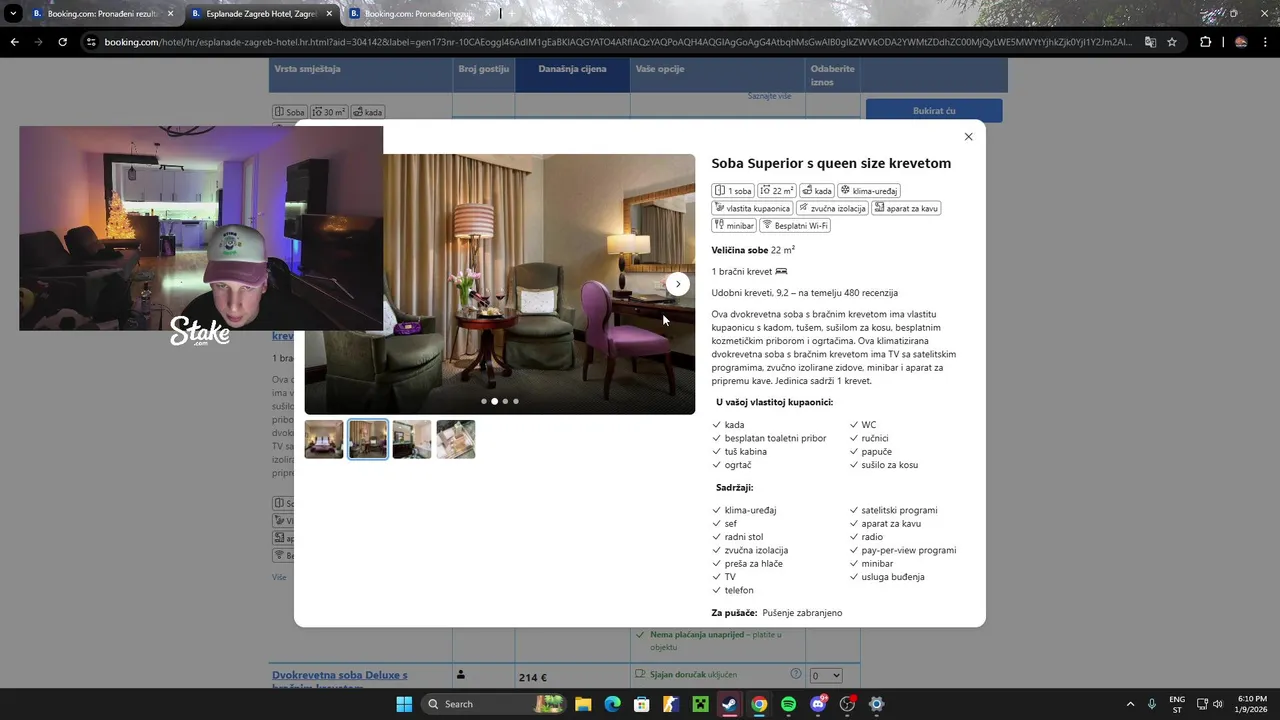This screenshot has height=720, width=1280.
Task: Click the breakfast info question icon
Action: click(x=796, y=674)
